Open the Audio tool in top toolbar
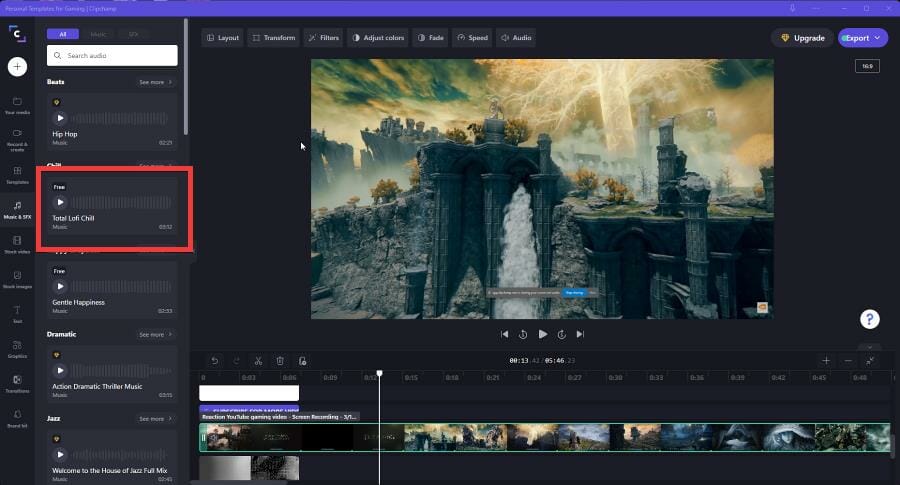Image resolution: width=900 pixels, height=485 pixels. point(516,38)
